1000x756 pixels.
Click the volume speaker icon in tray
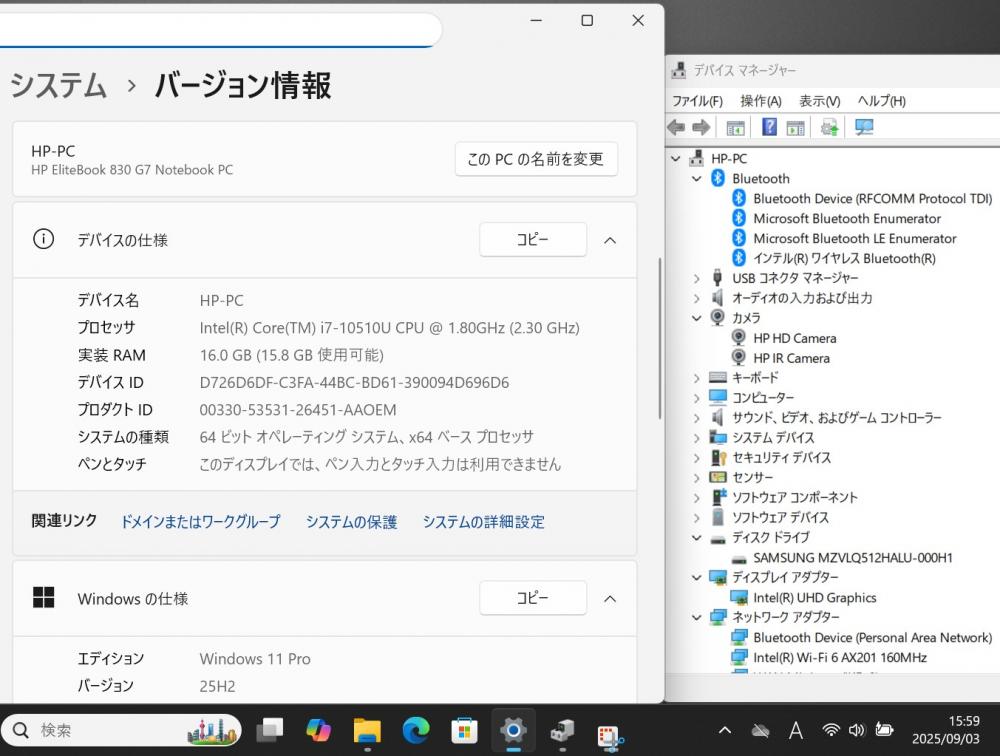(857, 730)
